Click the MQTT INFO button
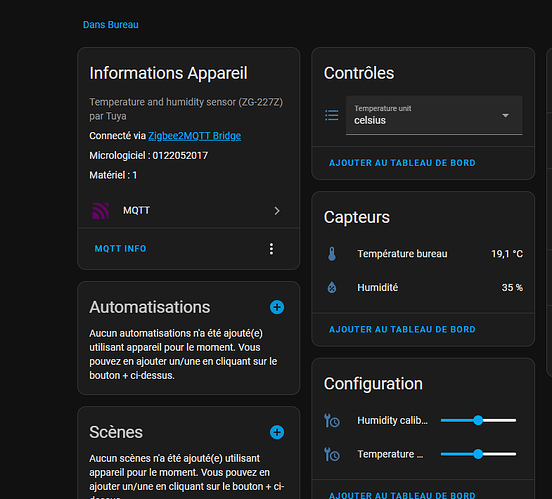This screenshot has width=552, height=499. click(120, 249)
